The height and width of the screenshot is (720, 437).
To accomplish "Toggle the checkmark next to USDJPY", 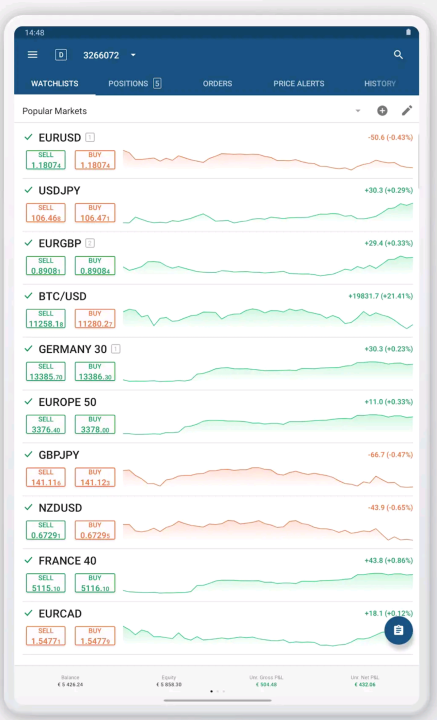I will [28, 190].
